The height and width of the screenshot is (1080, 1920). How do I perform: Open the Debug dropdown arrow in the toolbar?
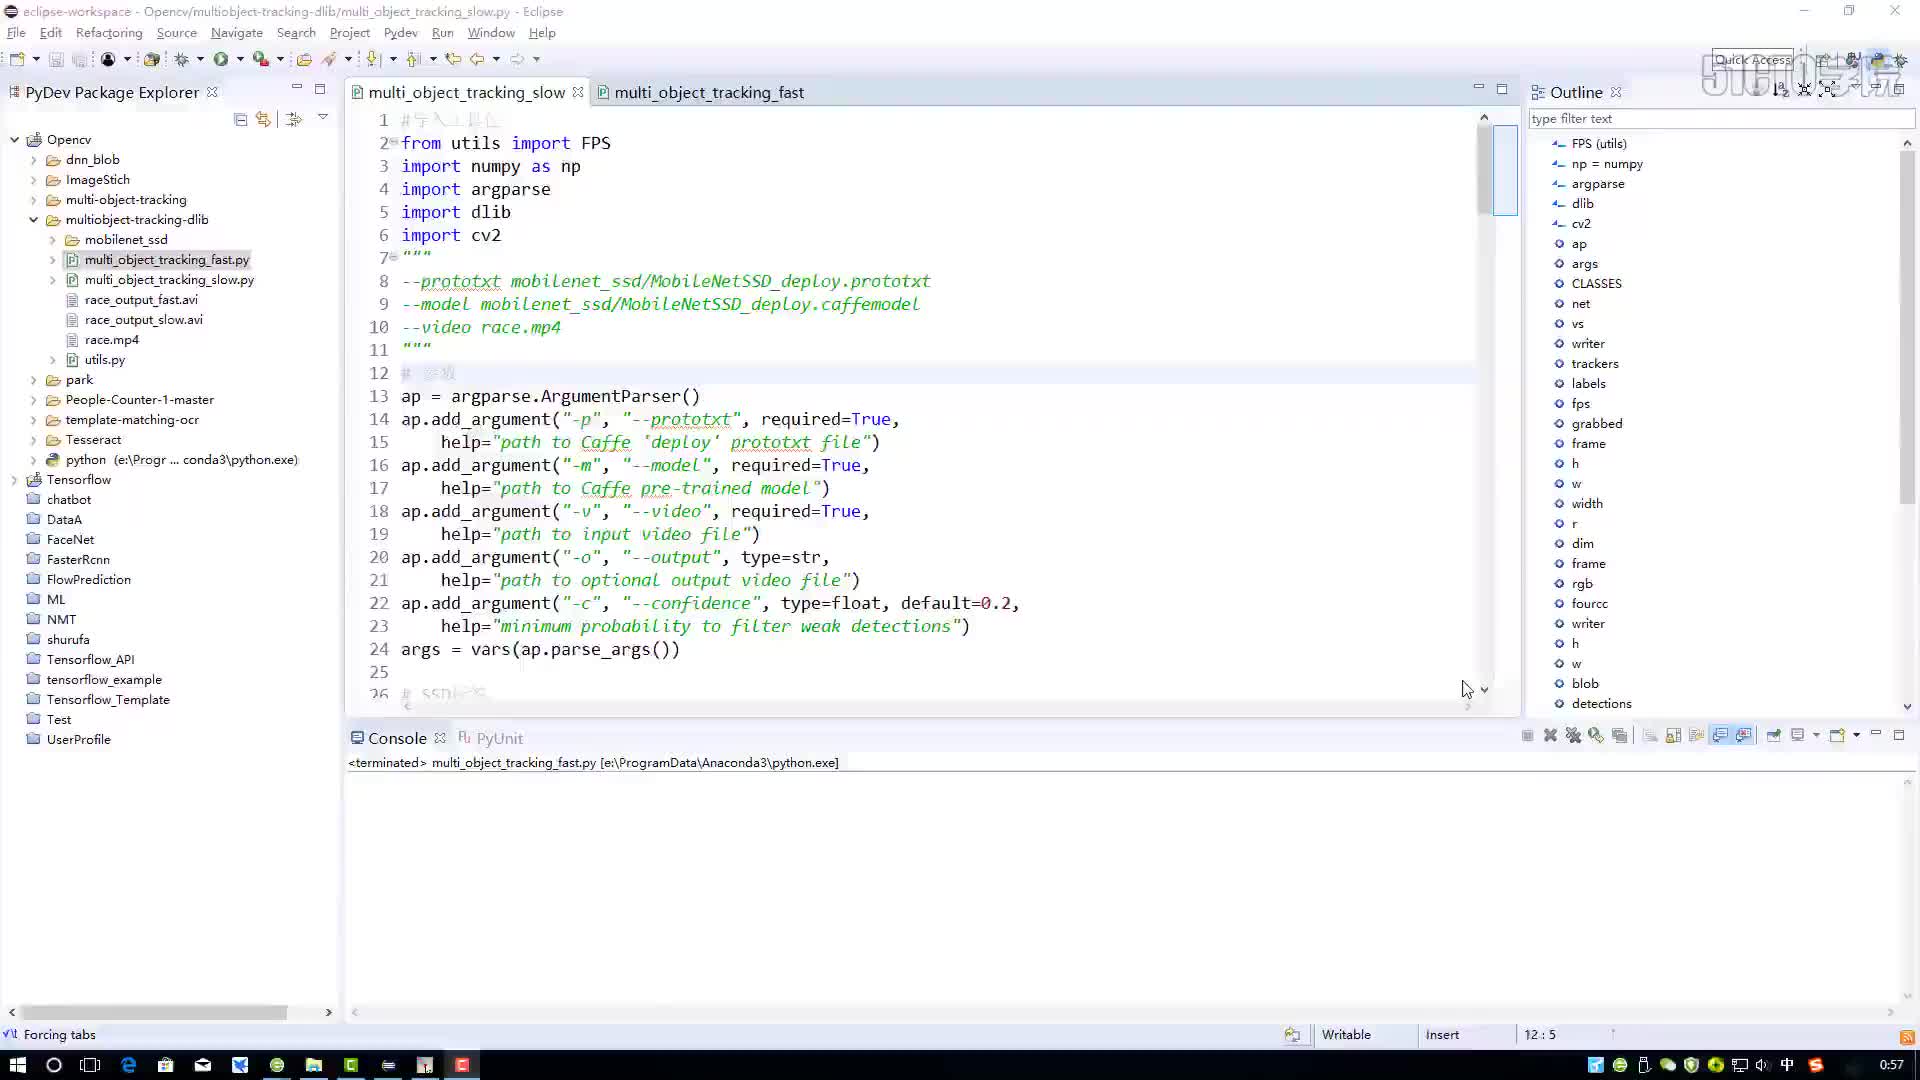click(200, 59)
